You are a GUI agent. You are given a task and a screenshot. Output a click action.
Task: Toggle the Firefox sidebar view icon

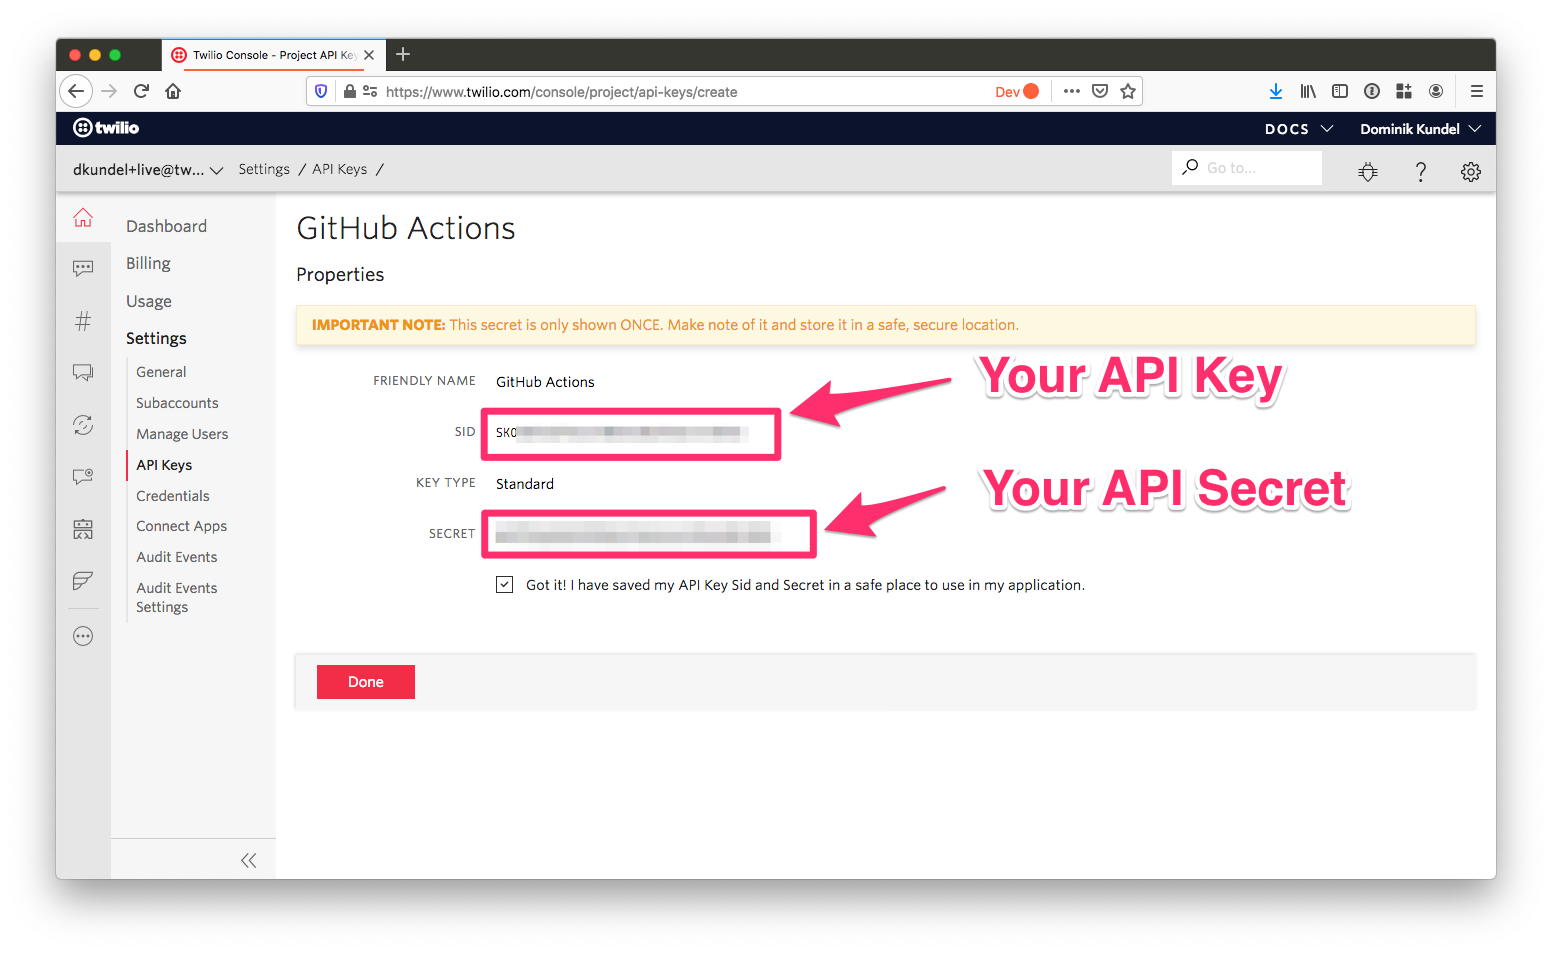point(1340,91)
